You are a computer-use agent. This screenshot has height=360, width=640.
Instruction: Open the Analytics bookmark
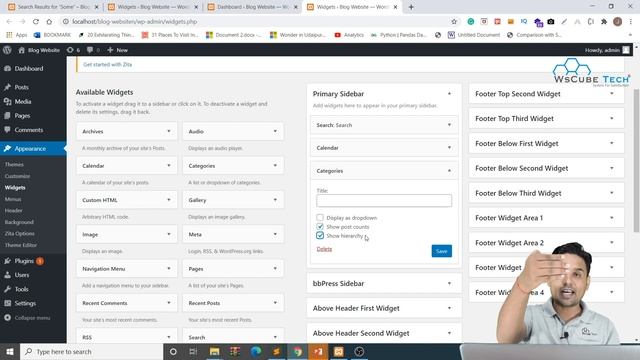pos(349,35)
